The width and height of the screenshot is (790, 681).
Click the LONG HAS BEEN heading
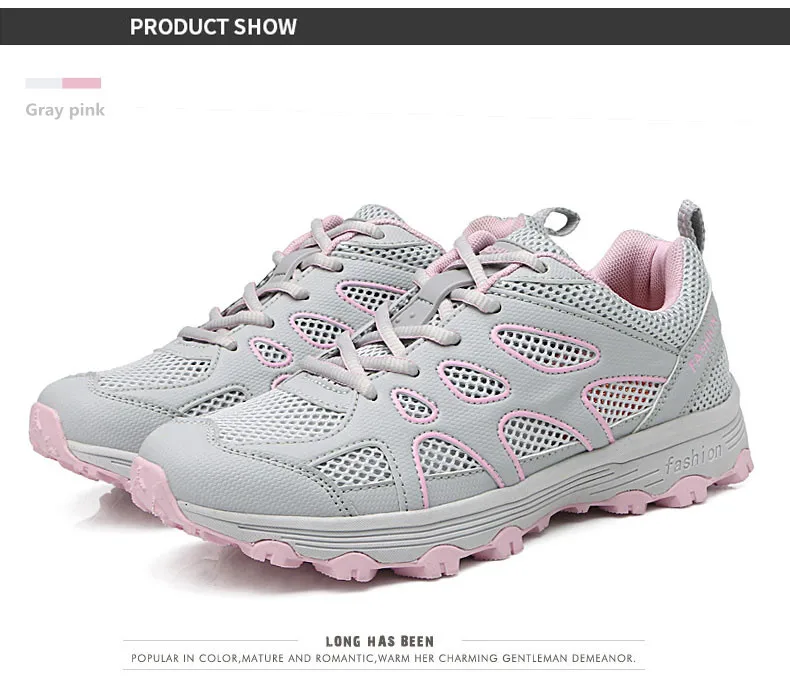tap(380, 641)
